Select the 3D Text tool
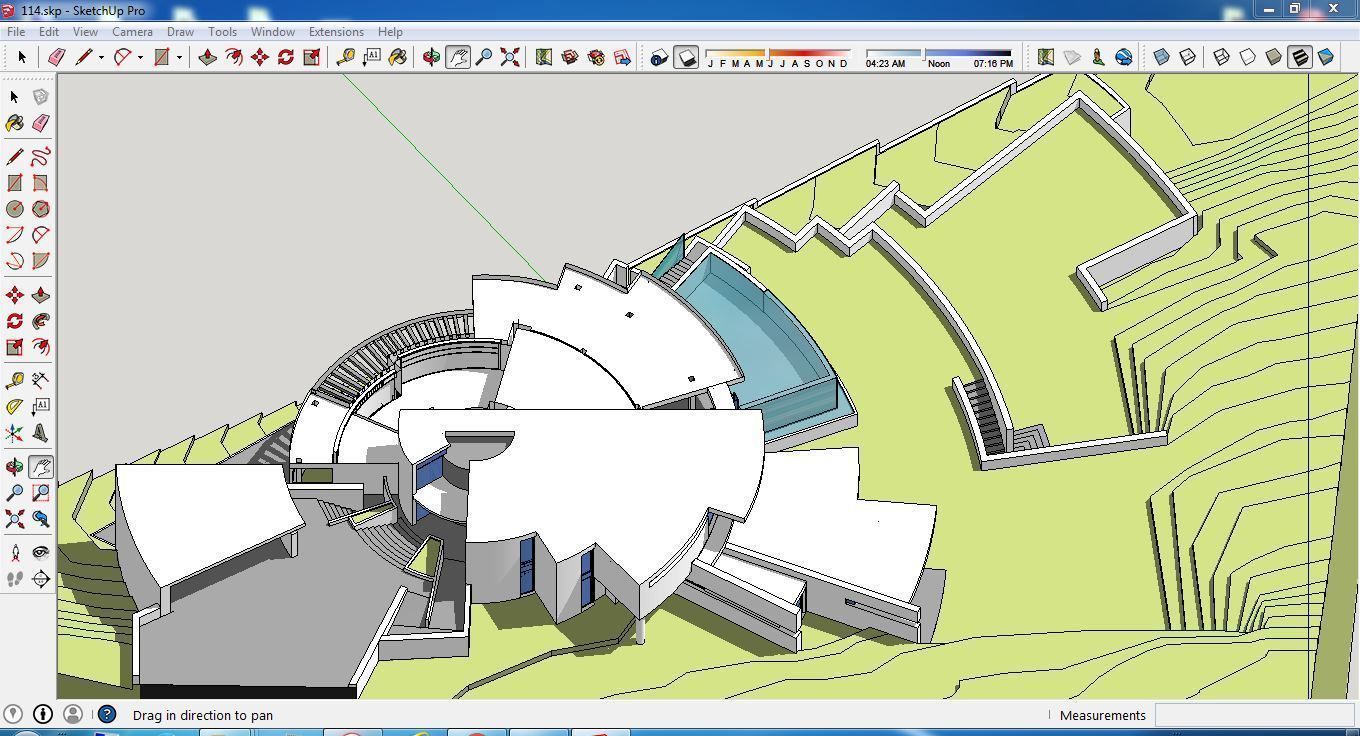Image resolution: width=1360 pixels, height=736 pixels. click(41, 433)
